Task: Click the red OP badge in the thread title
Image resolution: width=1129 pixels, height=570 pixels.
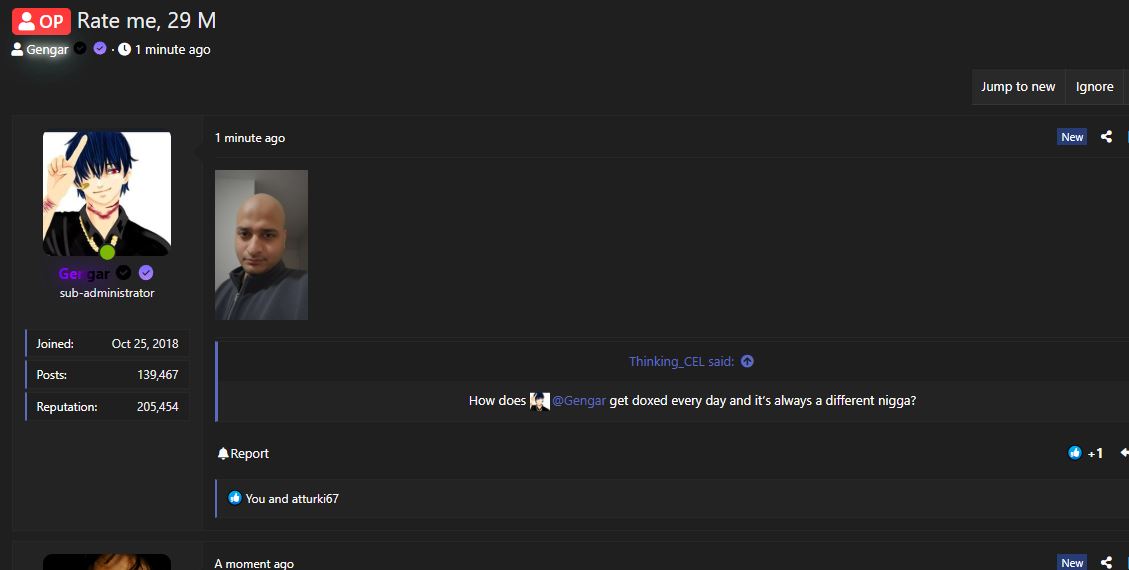Action: pyautogui.click(x=41, y=22)
